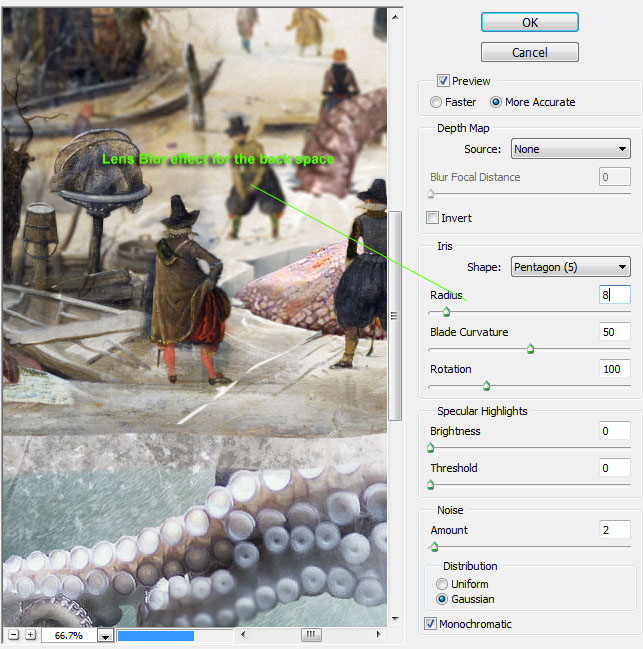Click the blue preview progress bar
The width and height of the screenshot is (643, 649).
[x=156, y=635]
